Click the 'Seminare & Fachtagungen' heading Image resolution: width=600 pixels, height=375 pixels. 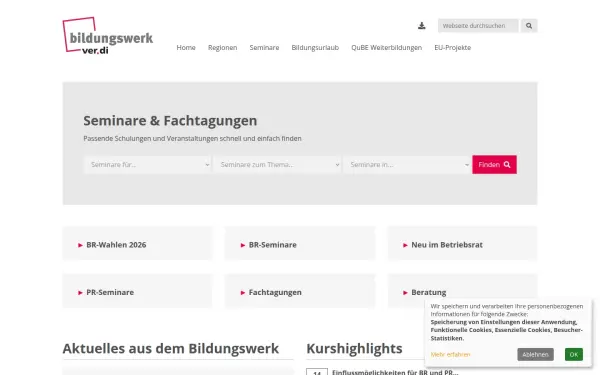click(170, 121)
